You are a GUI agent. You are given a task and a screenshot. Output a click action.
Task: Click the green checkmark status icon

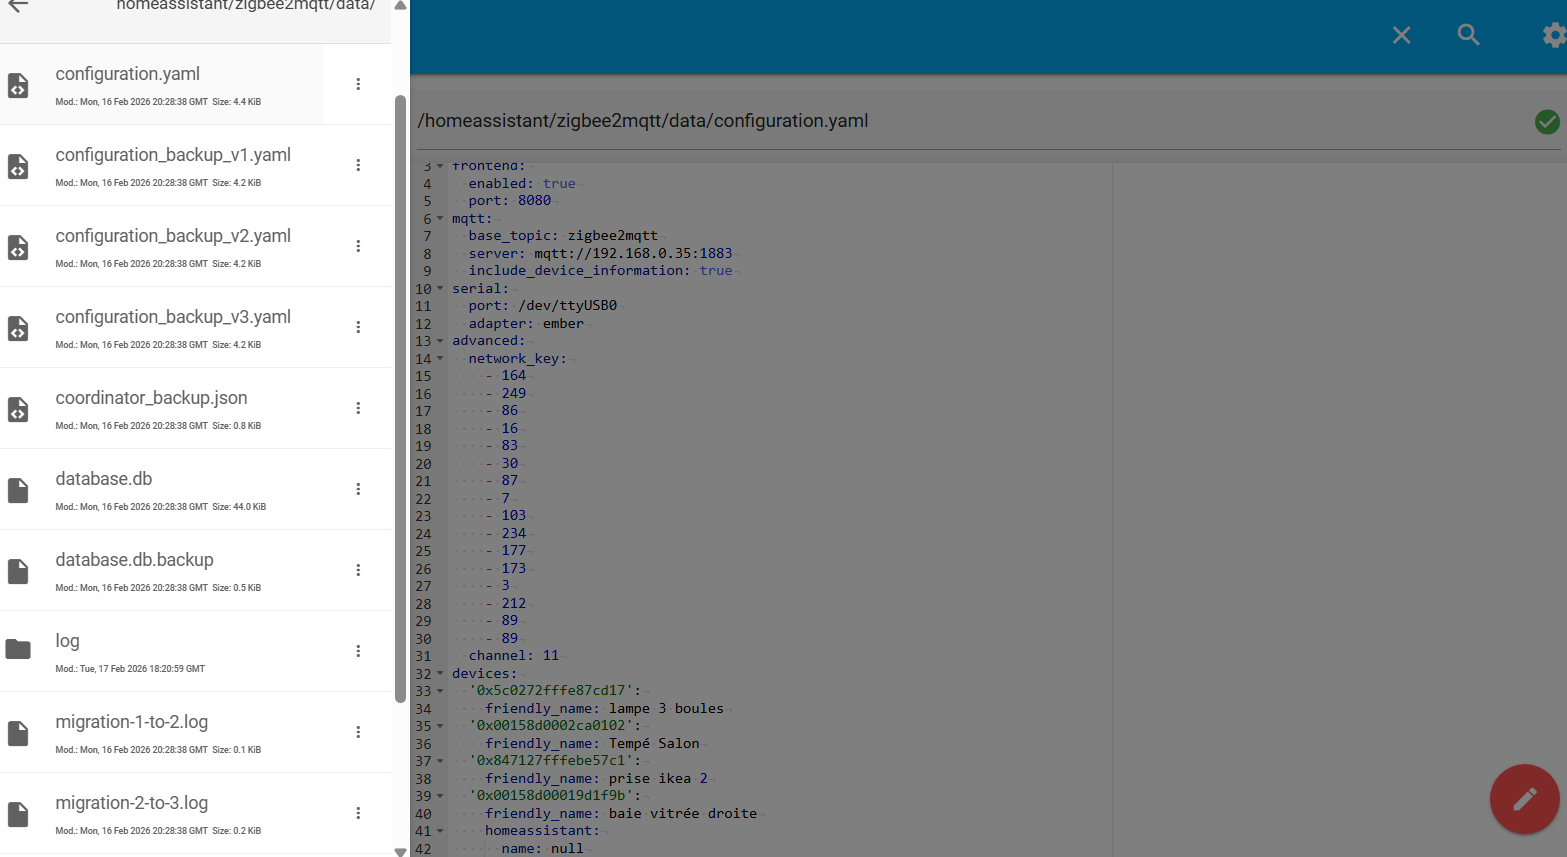point(1546,122)
